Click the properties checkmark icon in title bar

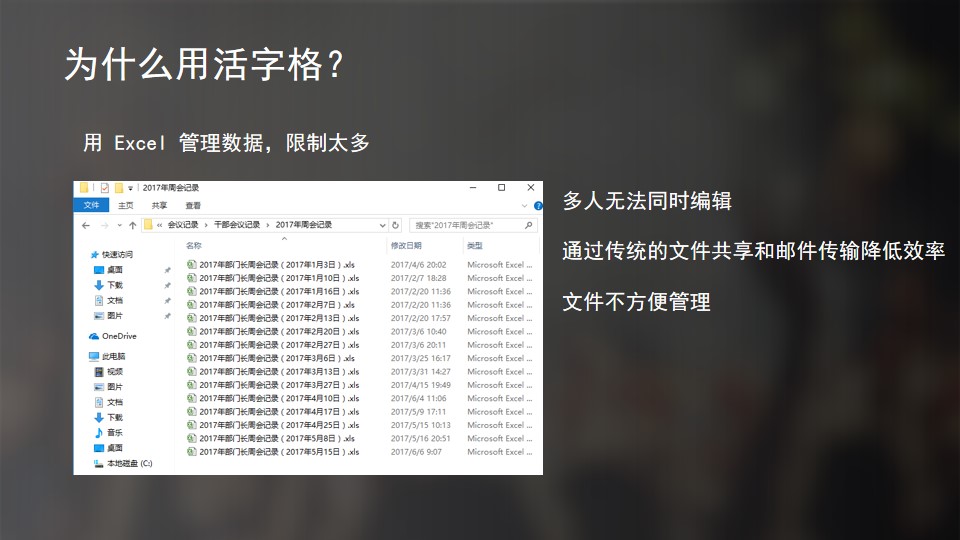pyautogui.click(x=104, y=188)
